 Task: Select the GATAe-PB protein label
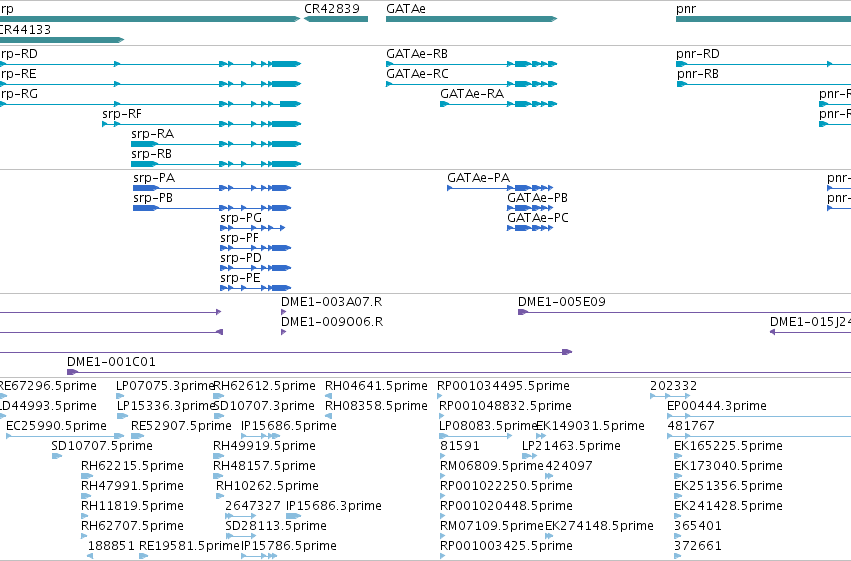pyautogui.click(x=537, y=198)
